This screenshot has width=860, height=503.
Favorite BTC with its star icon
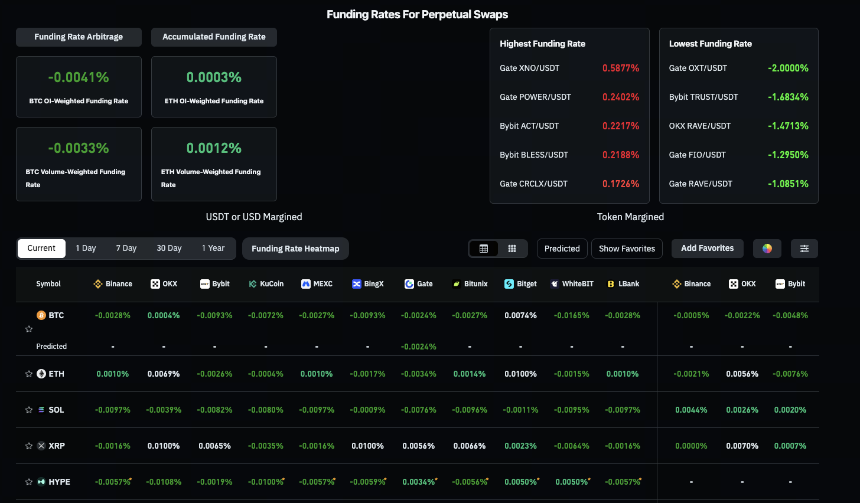tap(29, 329)
